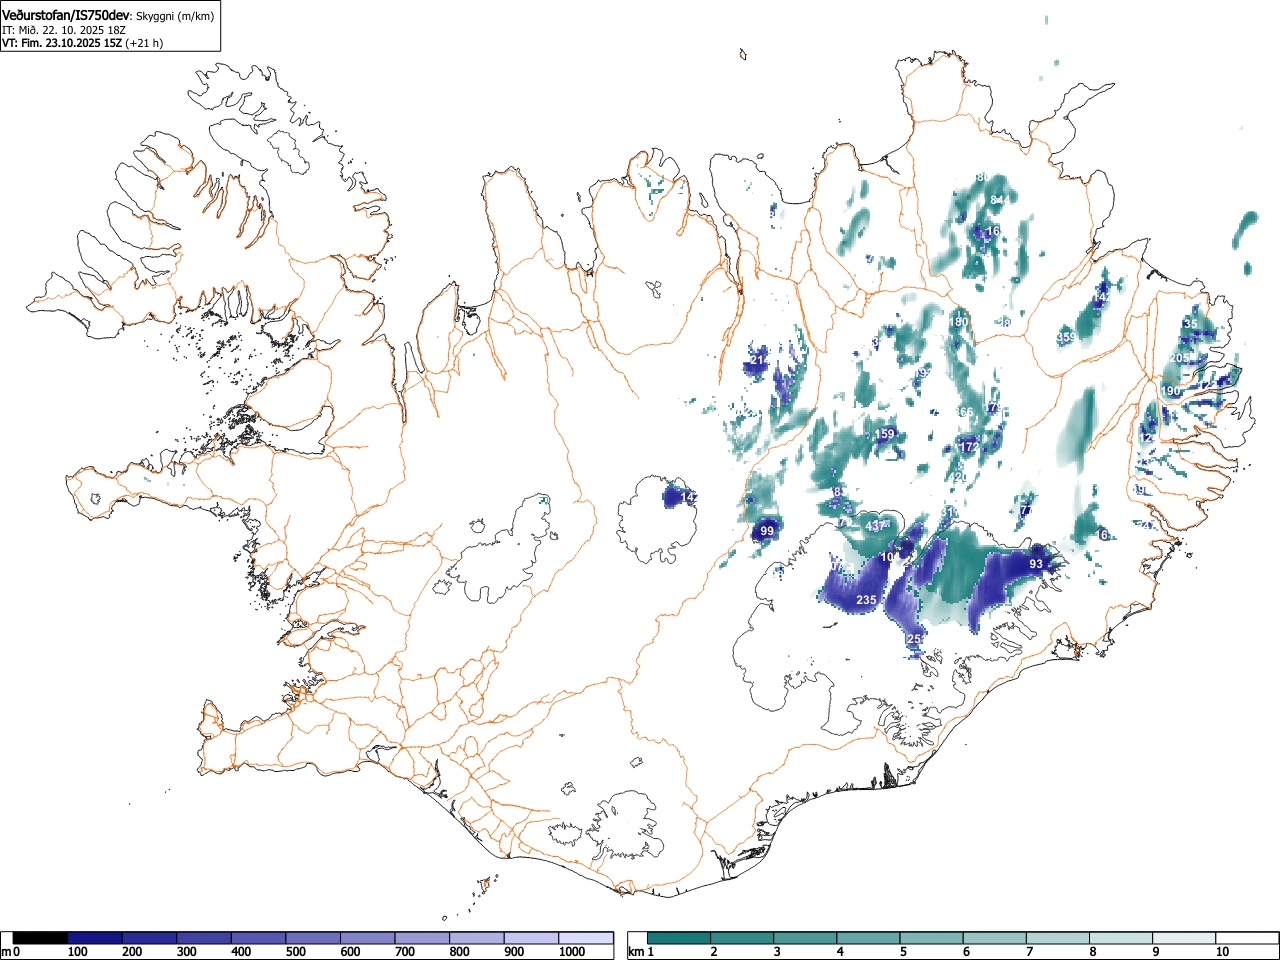Click the 'm' unit label on legend
1280x960 pixels.
(x=6, y=952)
